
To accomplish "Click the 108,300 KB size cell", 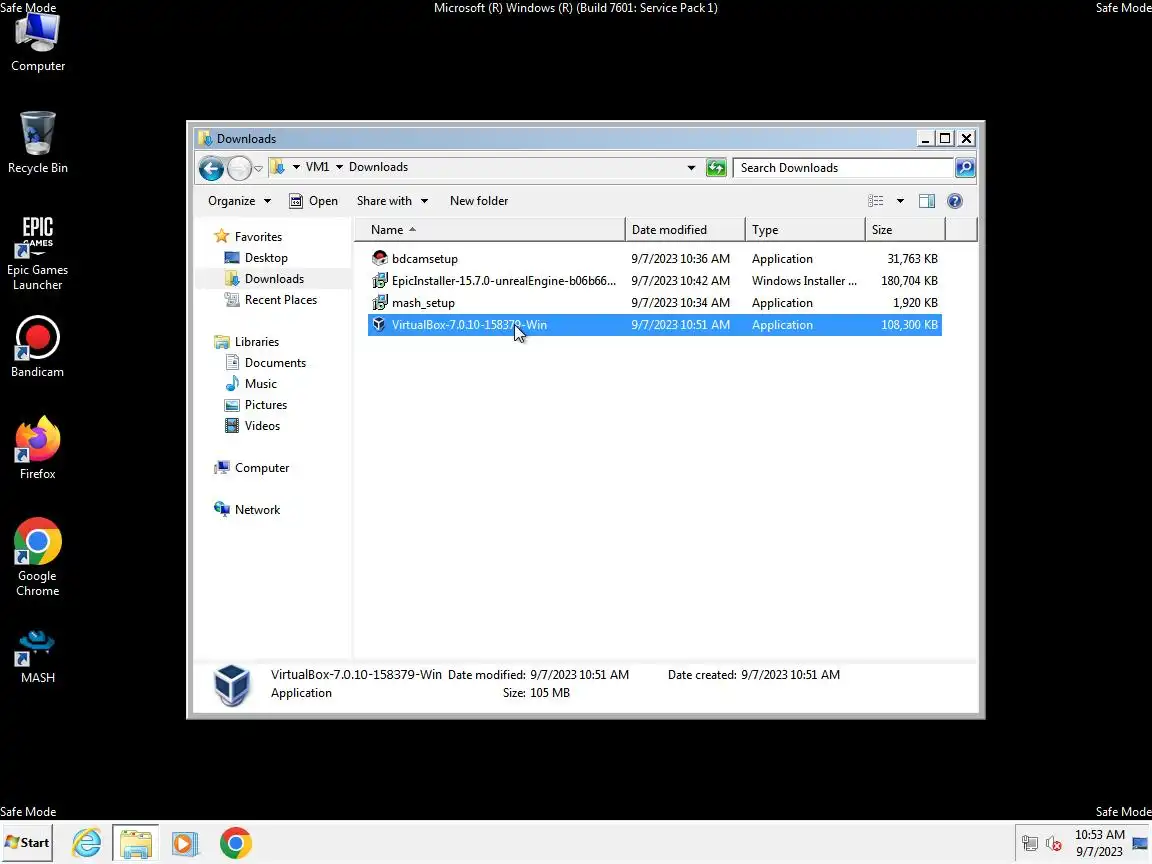I will click(909, 325).
